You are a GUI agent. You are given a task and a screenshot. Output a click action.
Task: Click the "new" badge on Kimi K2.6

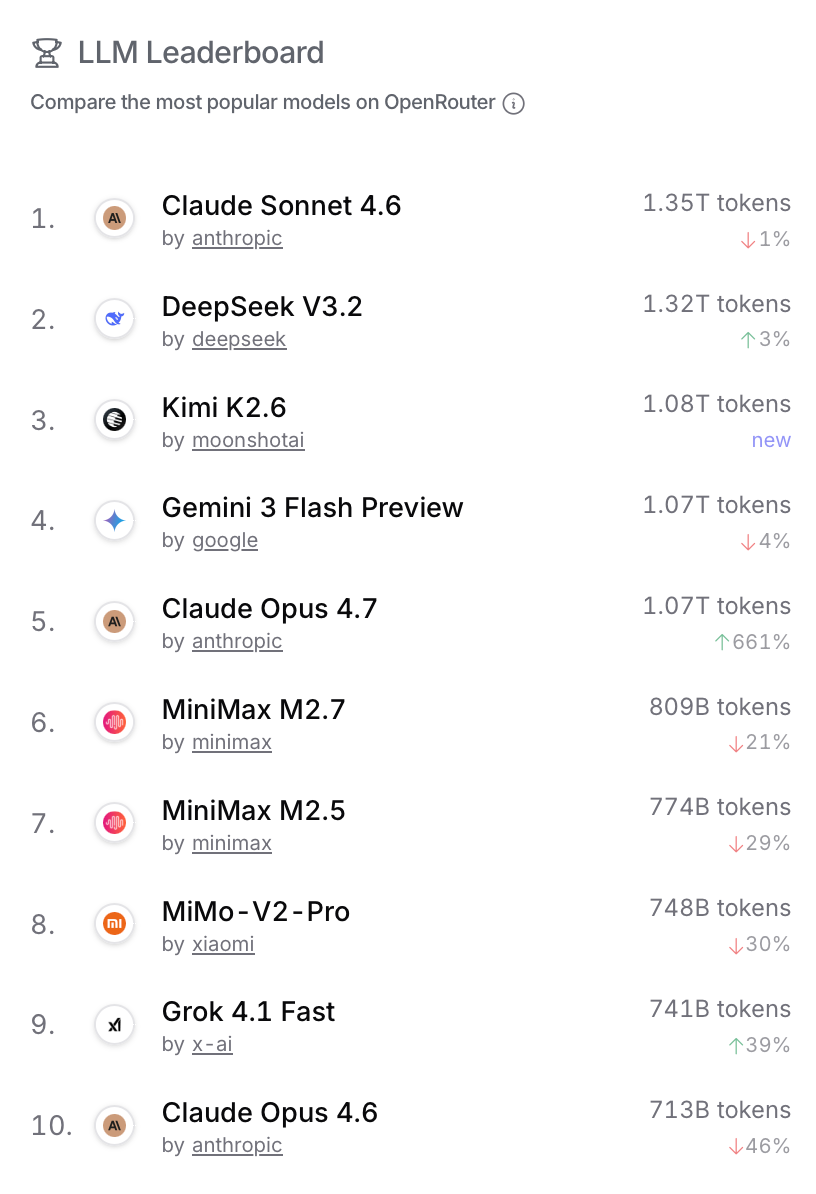pyautogui.click(x=771, y=440)
